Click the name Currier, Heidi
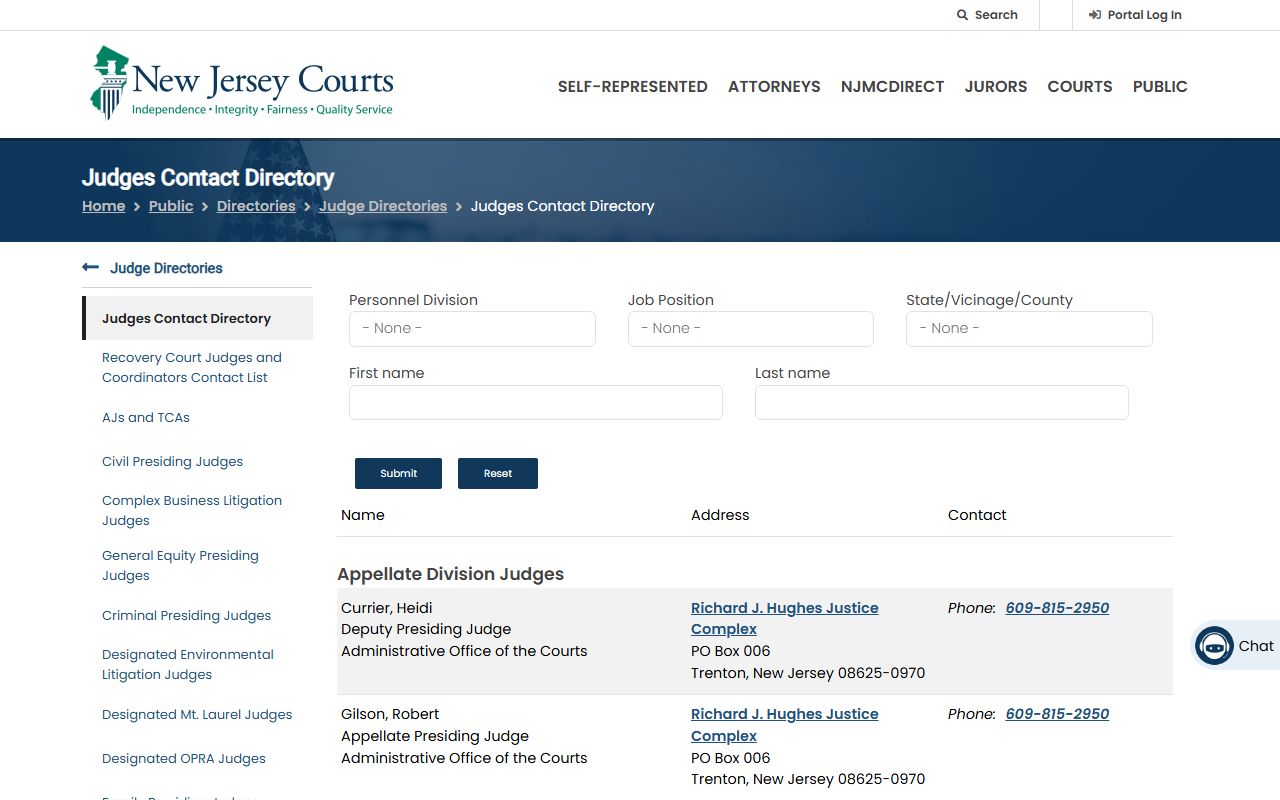The image size is (1280, 800). click(387, 608)
